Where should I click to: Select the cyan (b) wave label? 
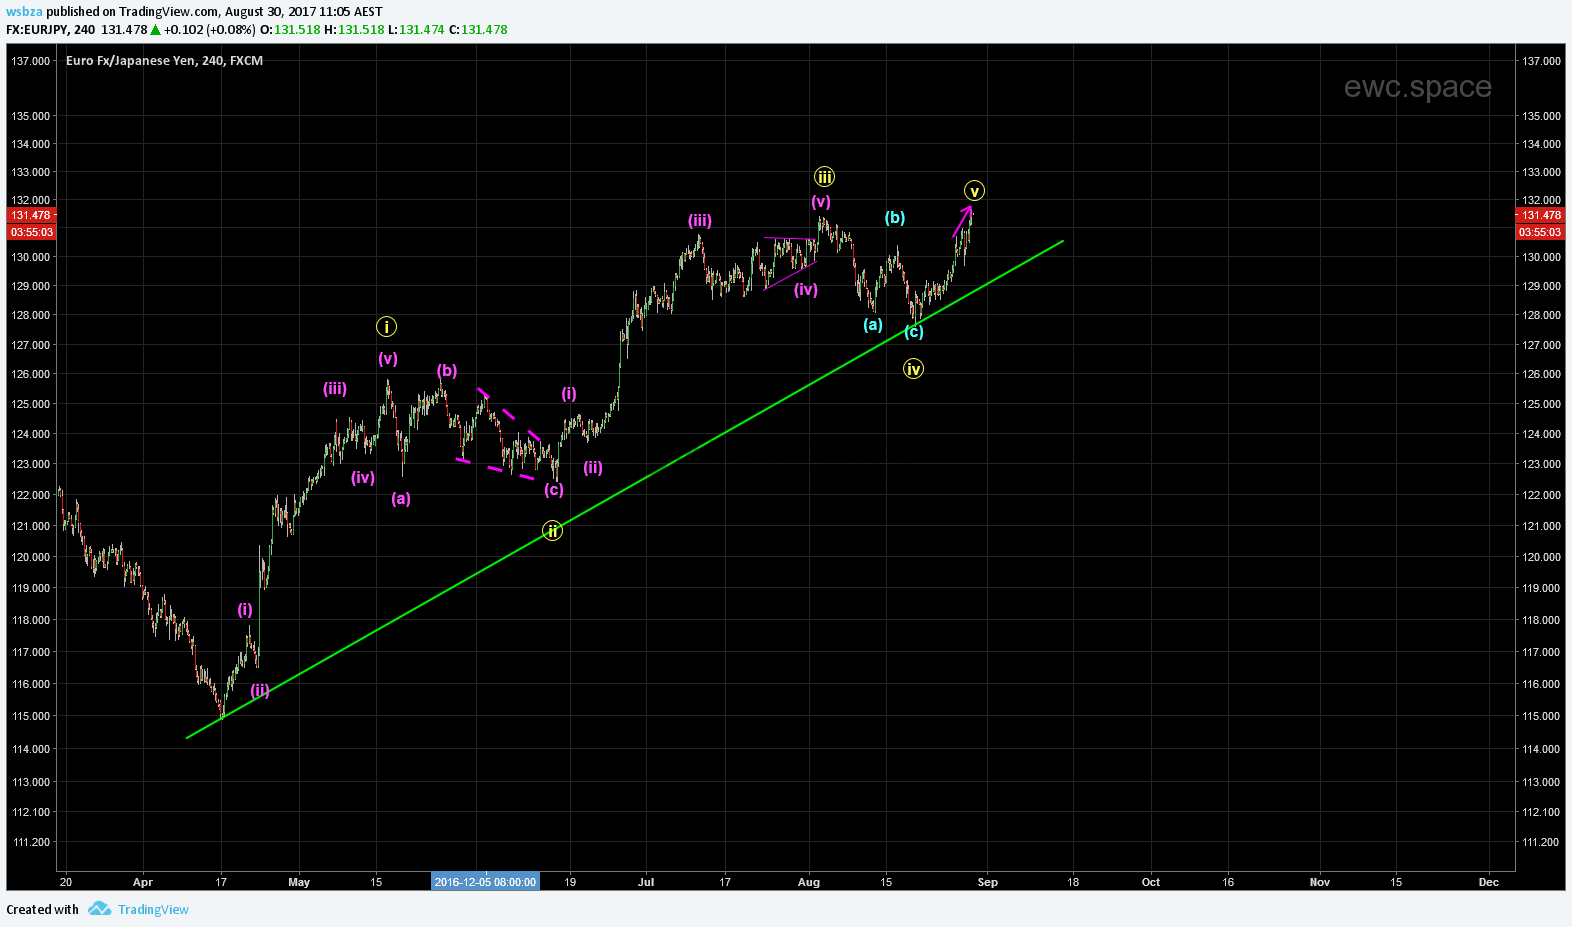click(894, 217)
